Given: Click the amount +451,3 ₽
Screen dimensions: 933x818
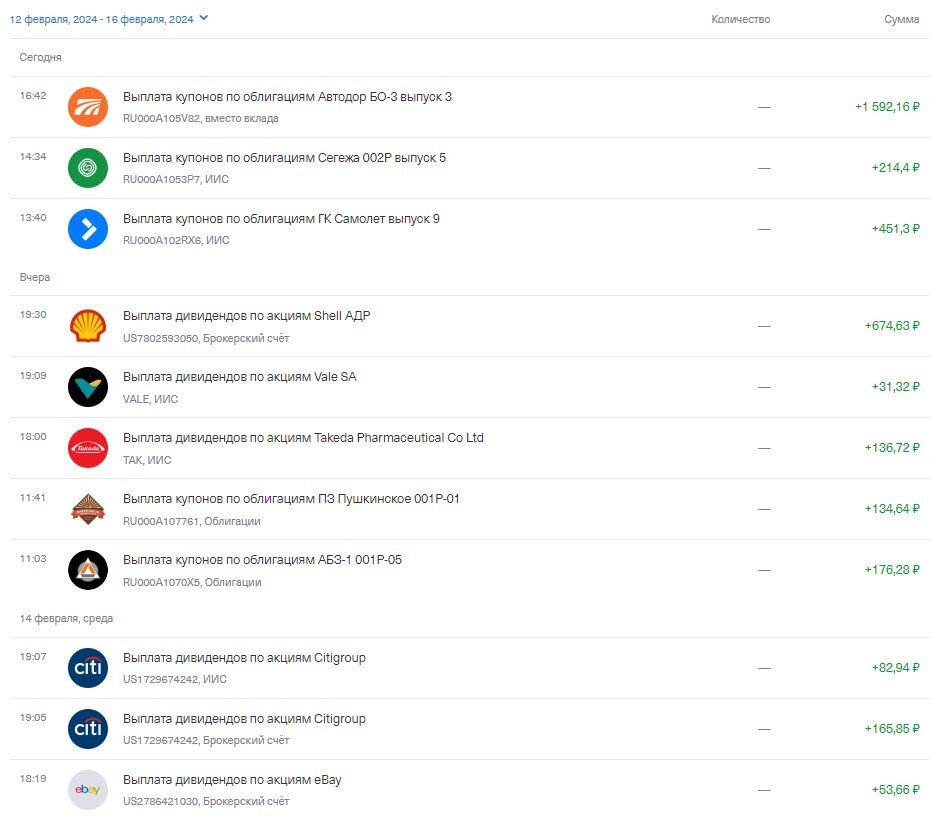Looking at the screenshot, I should point(896,228).
